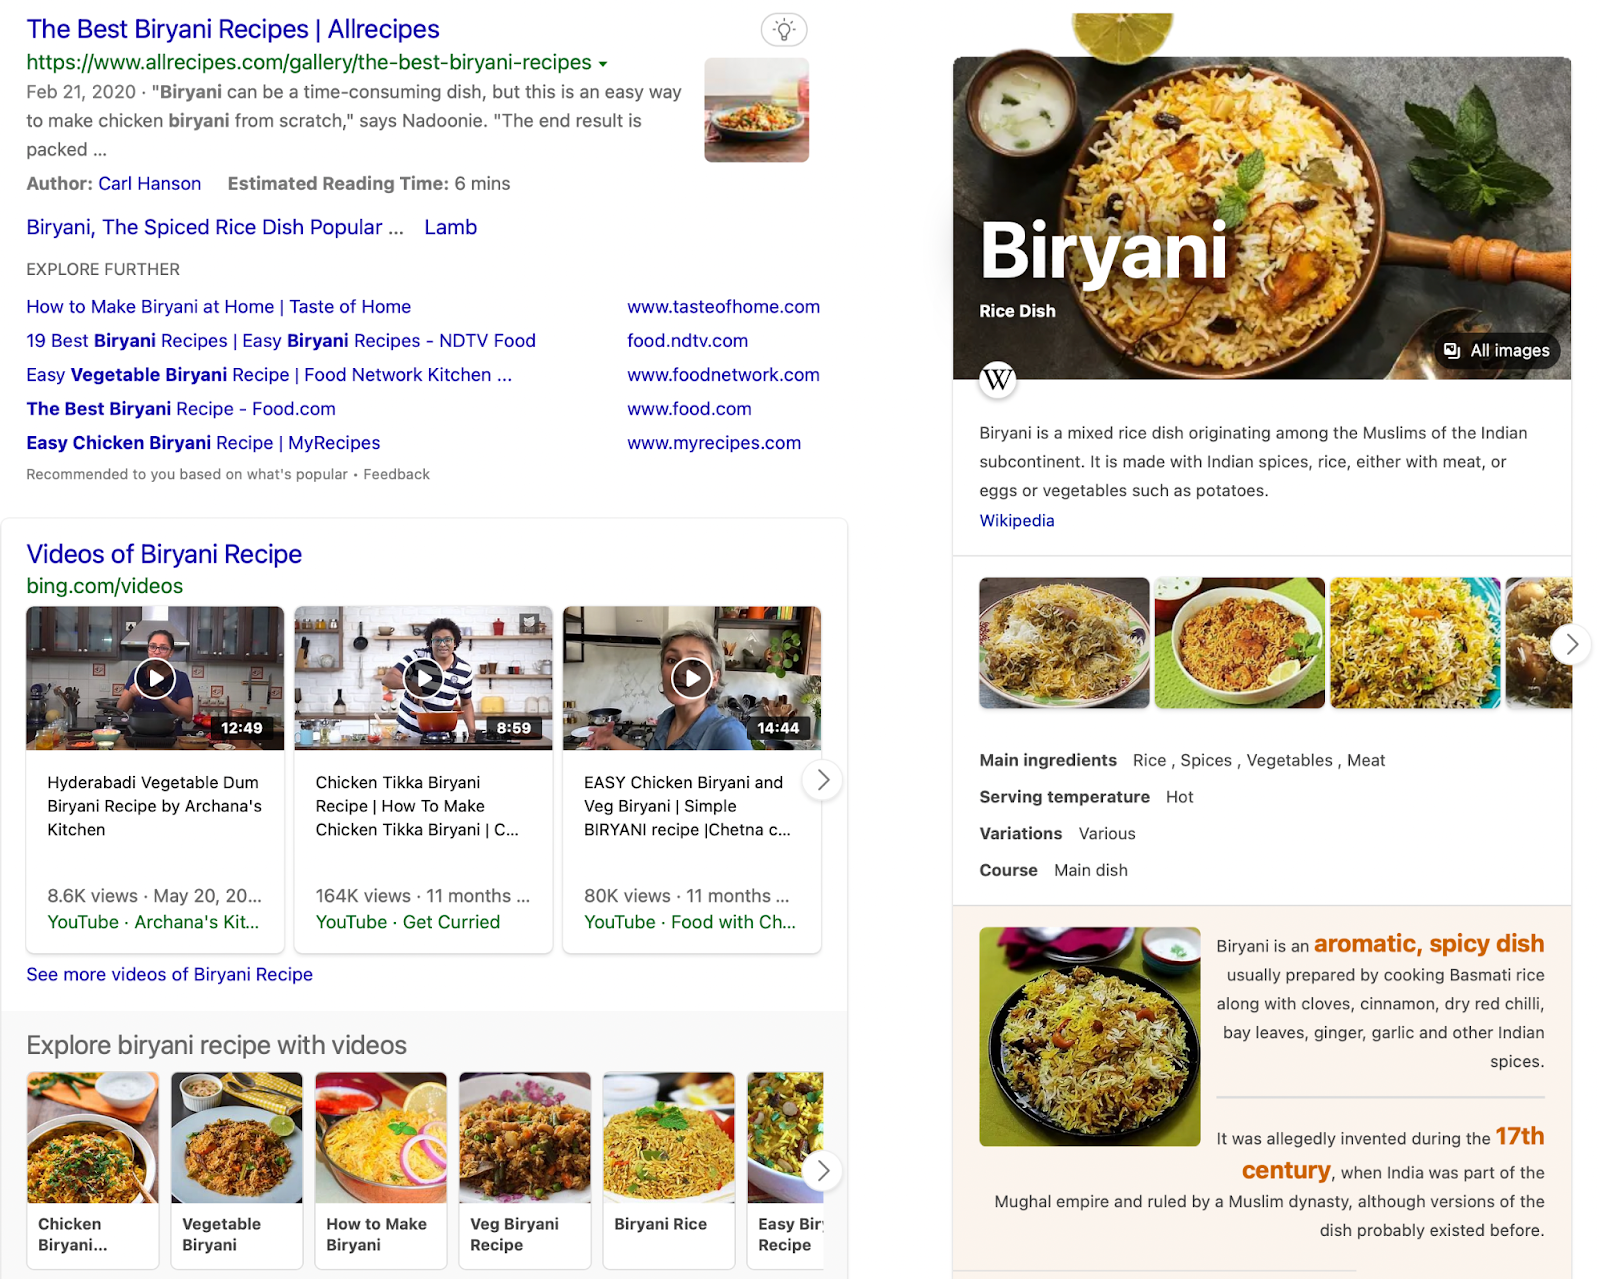Open the Lamb sublink
1600x1279 pixels.
click(451, 227)
